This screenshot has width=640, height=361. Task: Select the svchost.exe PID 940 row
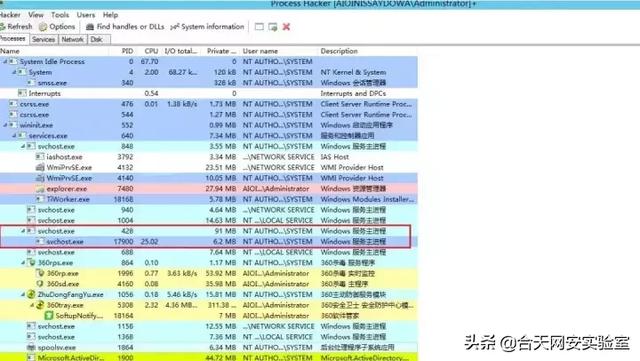(209, 210)
